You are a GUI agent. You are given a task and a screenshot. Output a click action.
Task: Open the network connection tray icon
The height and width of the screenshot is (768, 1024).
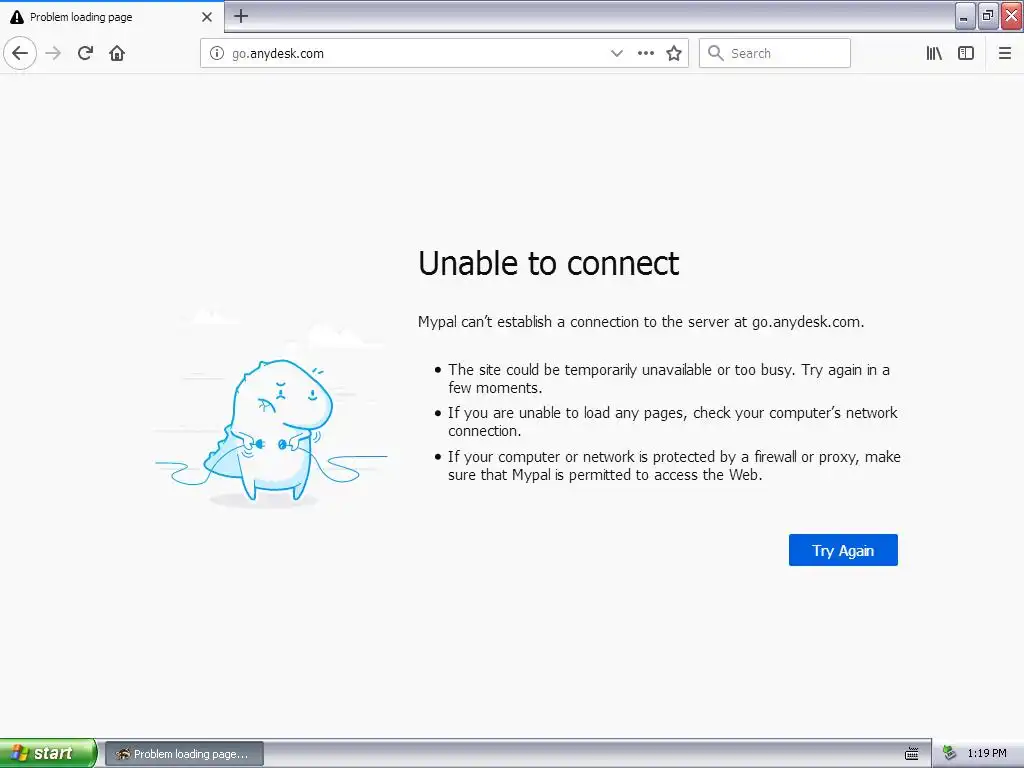949,753
